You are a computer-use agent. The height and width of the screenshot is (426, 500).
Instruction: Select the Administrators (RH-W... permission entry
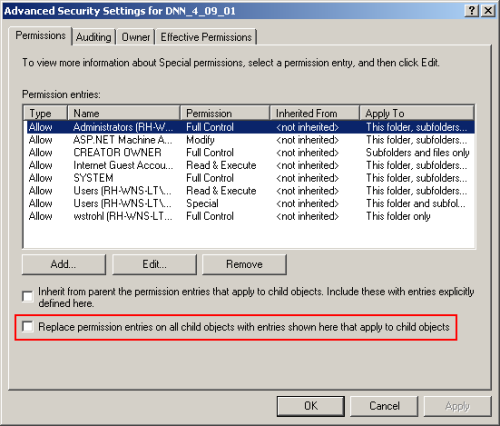tap(250, 127)
